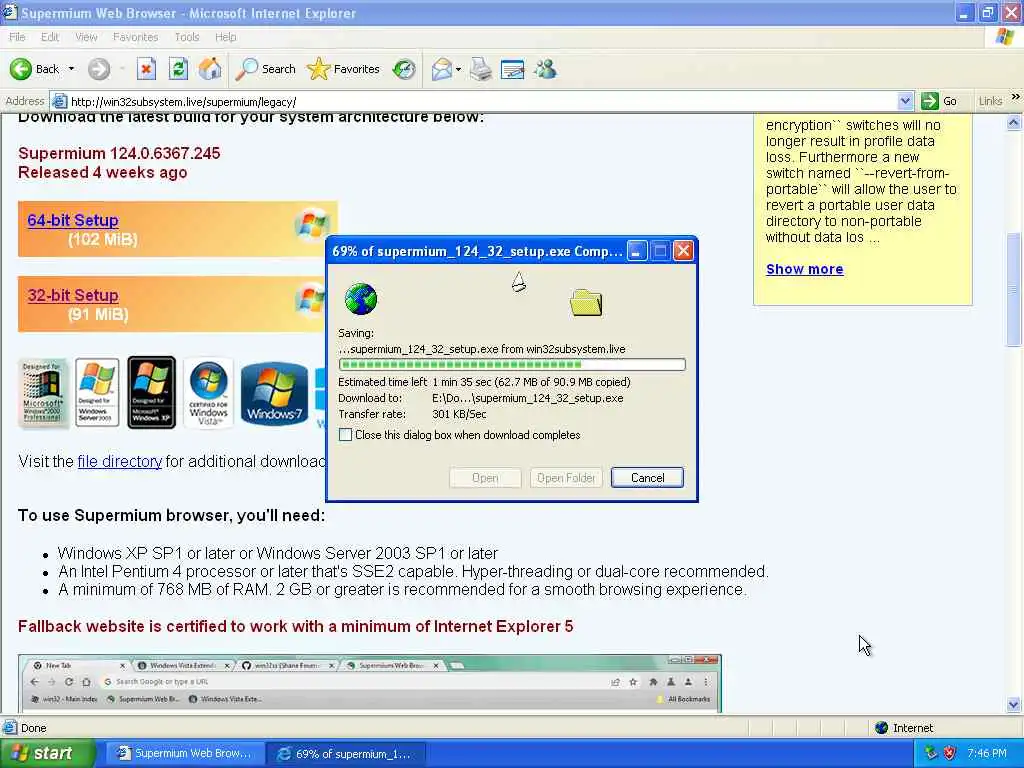Expand the Mail dropdown arrow
This screenshot has height=768, width=1024.
[458, 69]
